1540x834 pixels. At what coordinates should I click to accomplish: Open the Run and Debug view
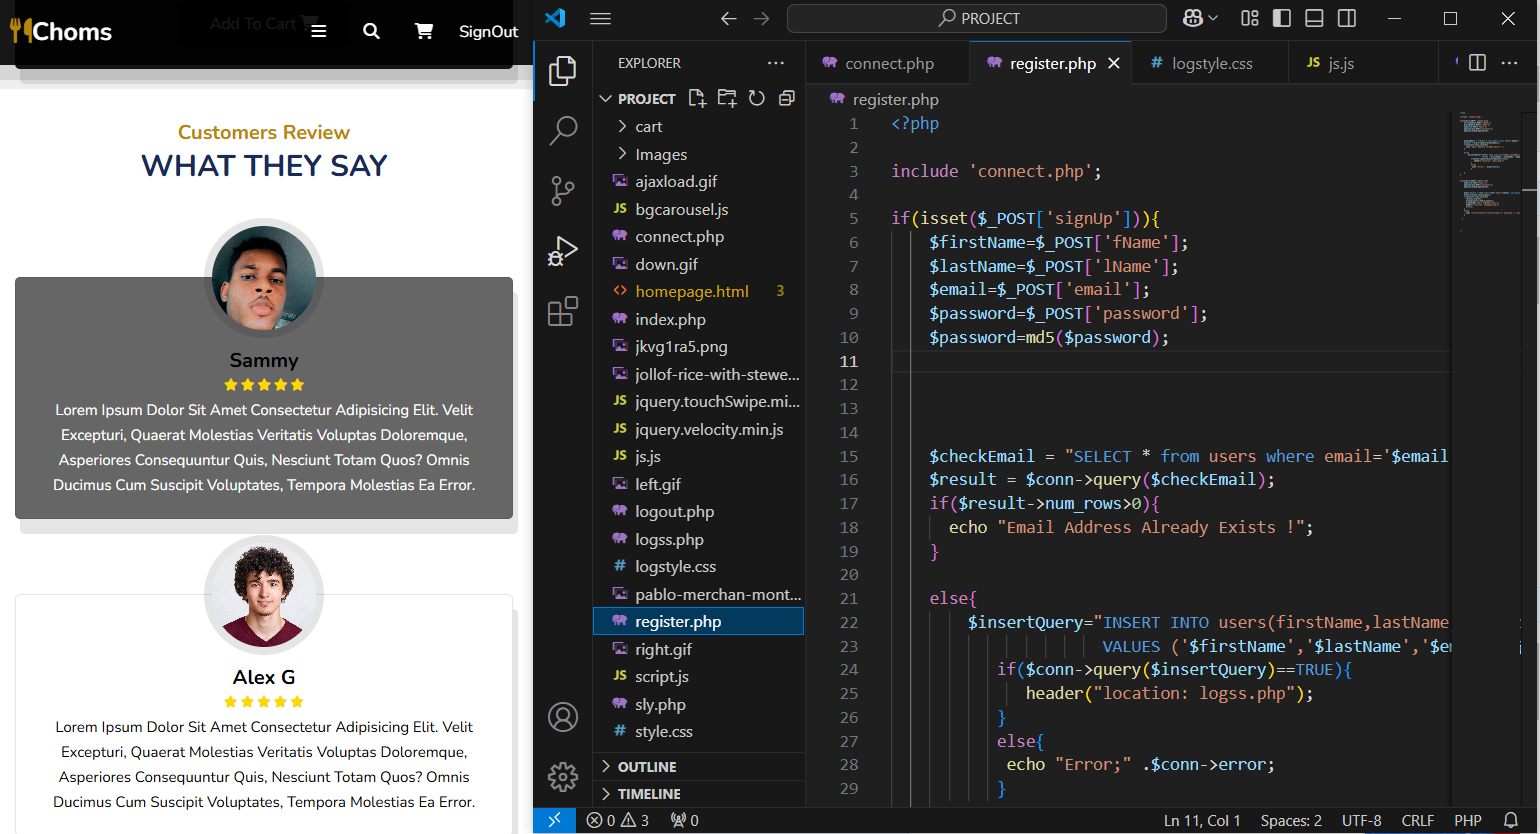click(563, 251)
